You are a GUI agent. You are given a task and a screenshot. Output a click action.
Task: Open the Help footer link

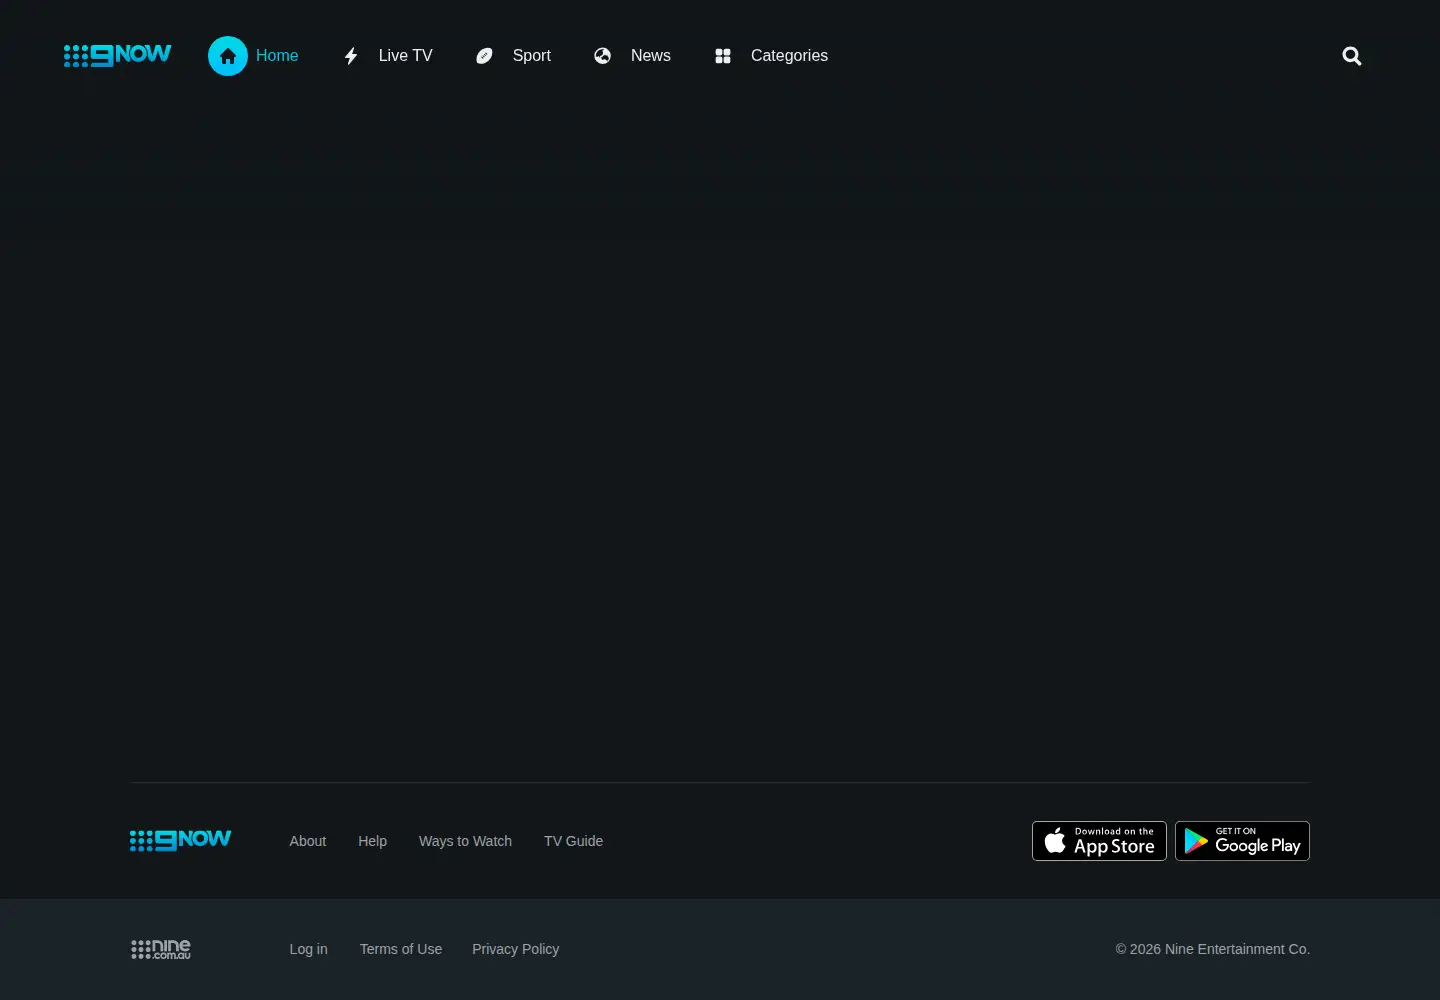point(372,841)
